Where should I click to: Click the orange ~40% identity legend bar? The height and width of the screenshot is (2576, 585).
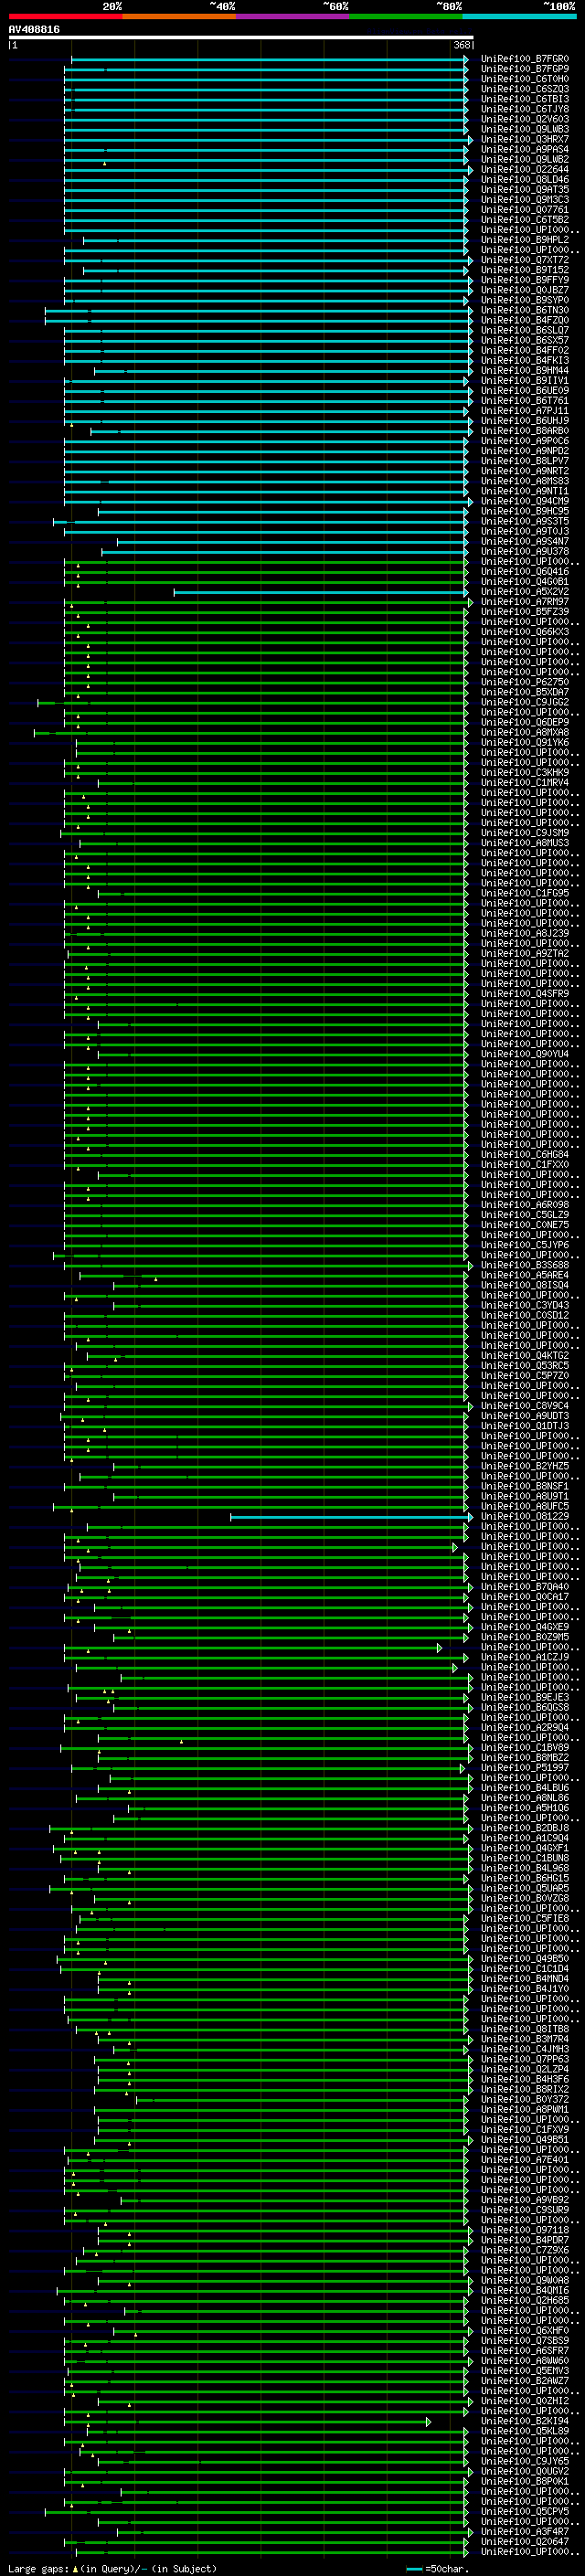pos(179,16)
